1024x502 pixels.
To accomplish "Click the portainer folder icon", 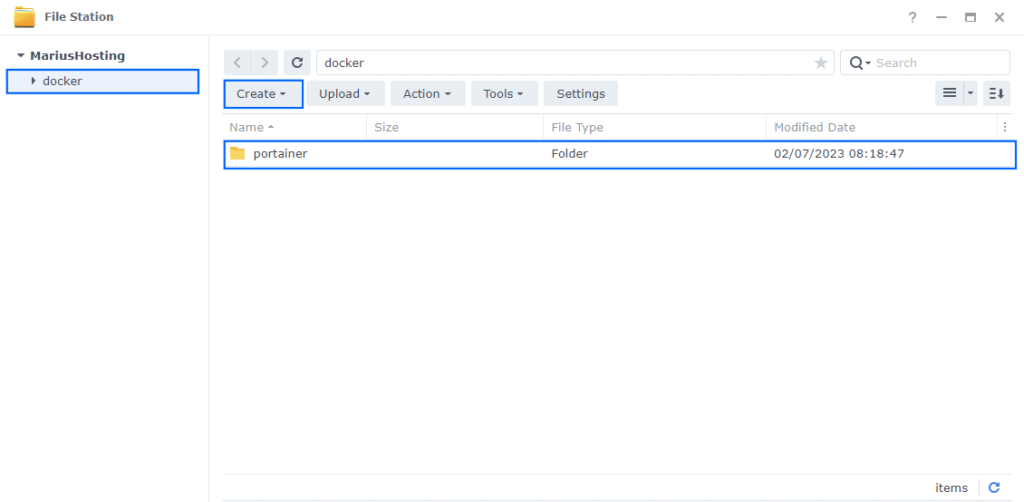I will [x=237, y=154].
